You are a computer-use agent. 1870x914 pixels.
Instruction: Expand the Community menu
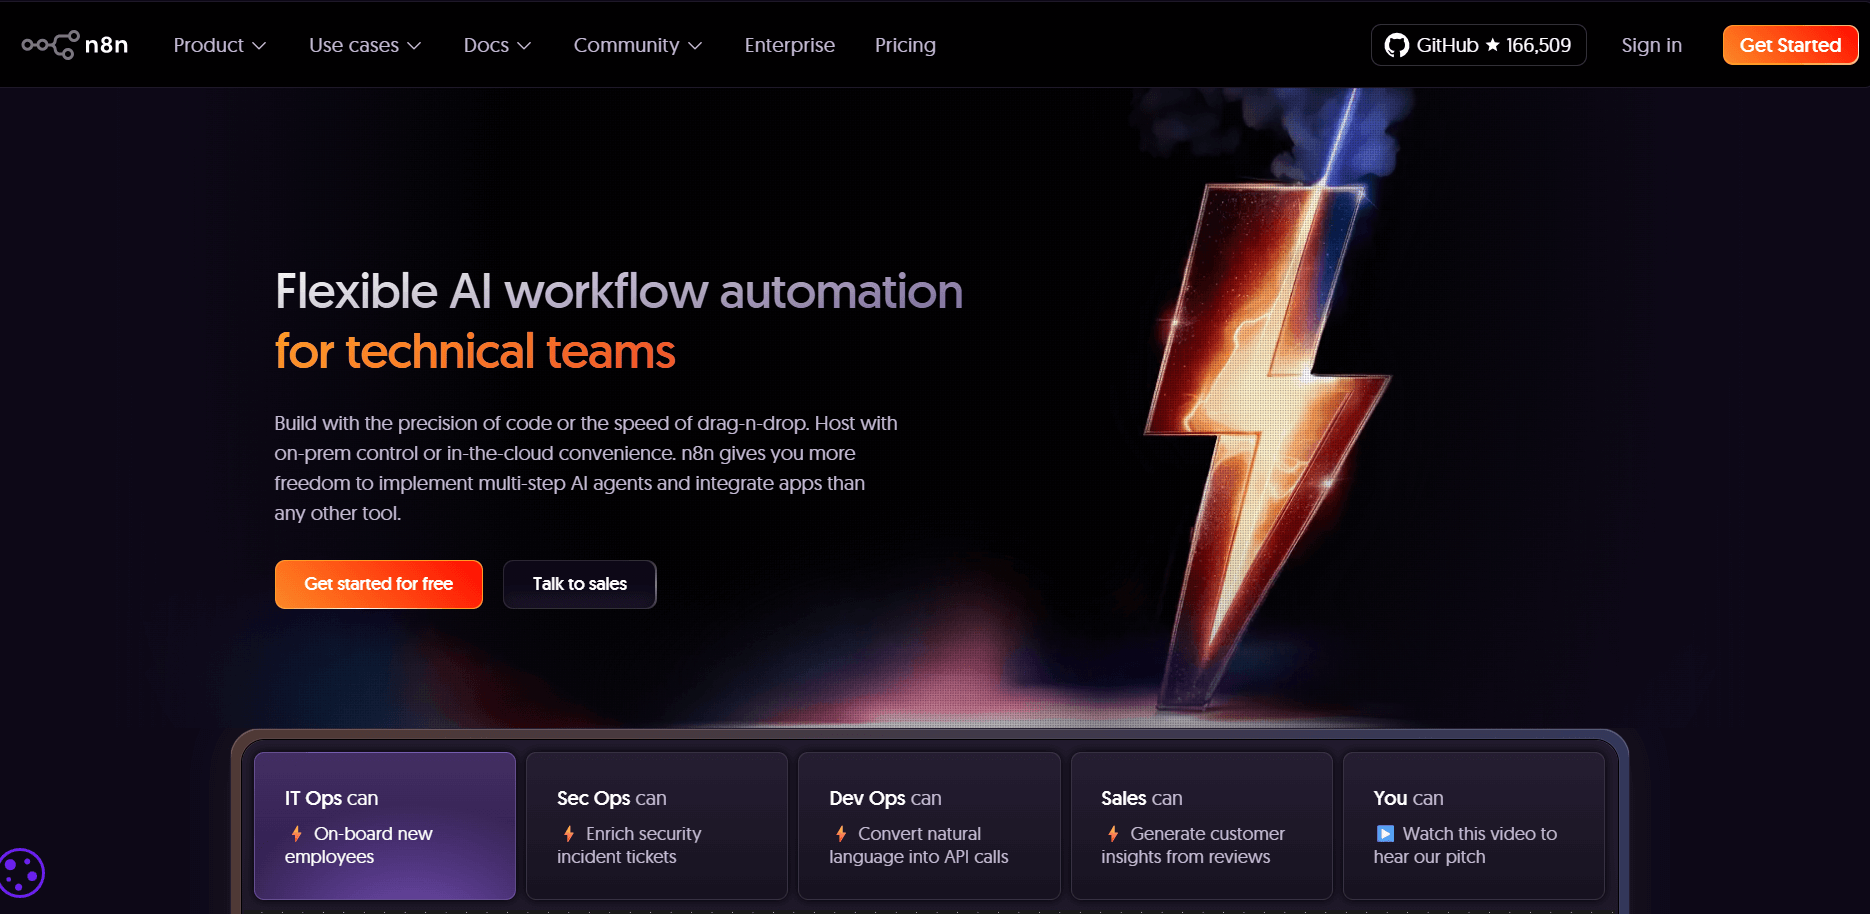coord(637,45)
